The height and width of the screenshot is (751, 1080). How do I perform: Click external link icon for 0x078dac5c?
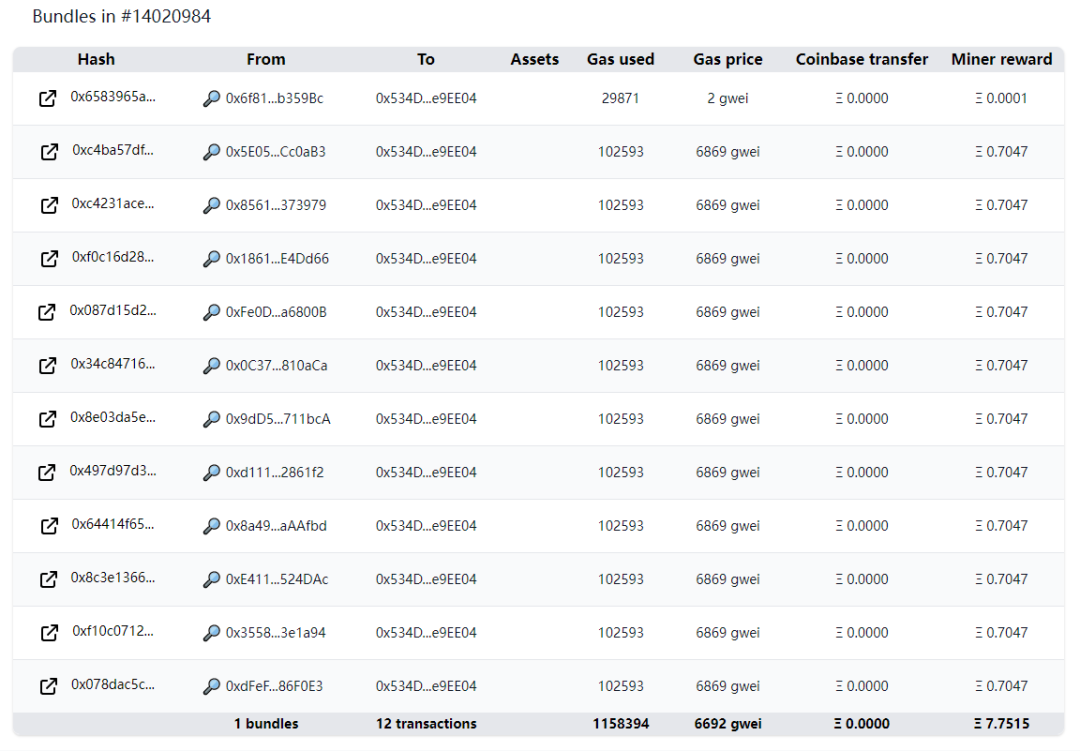(x=48, y=686)
